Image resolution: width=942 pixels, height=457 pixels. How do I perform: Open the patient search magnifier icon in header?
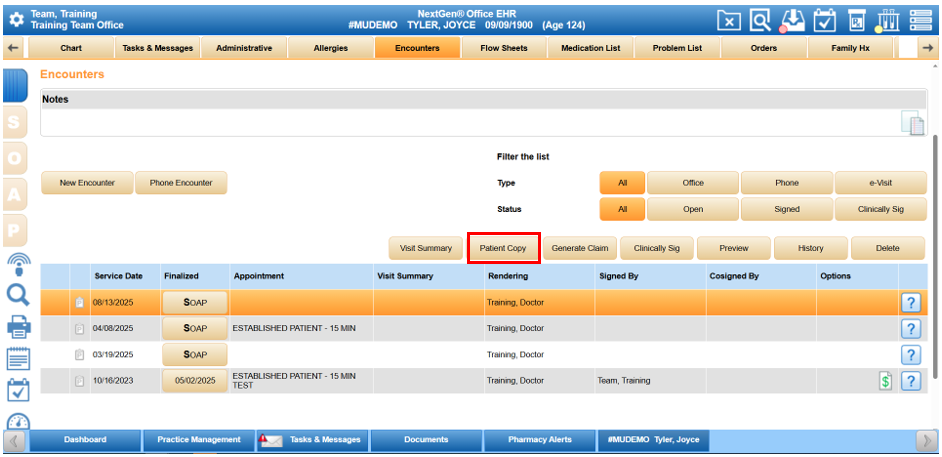coord(761,19)
